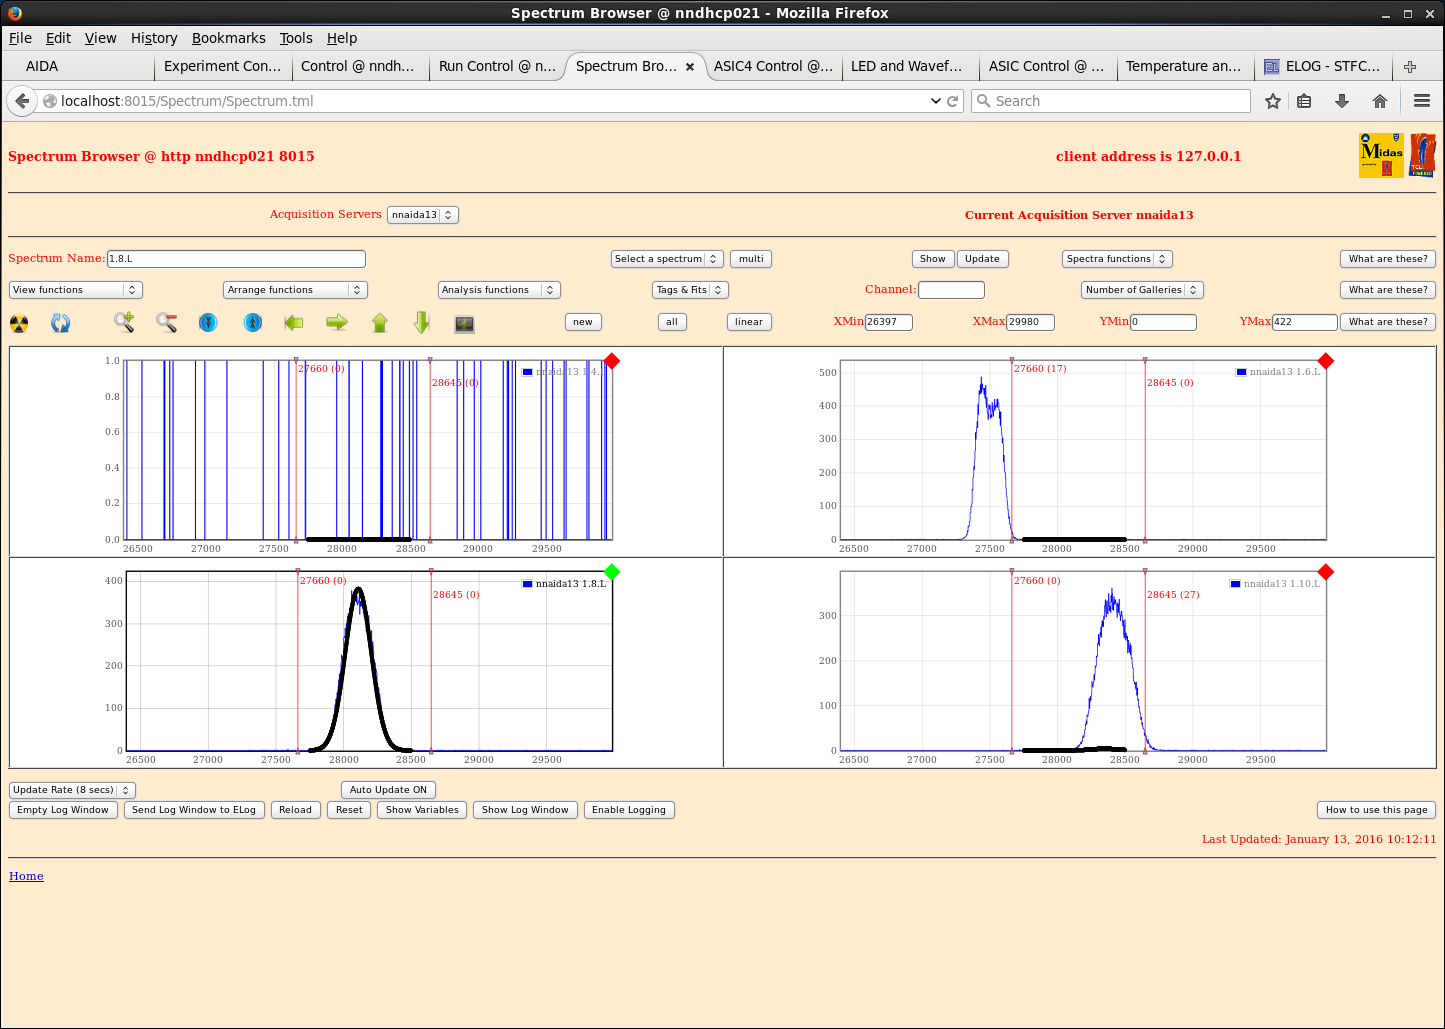The width and height of the screenshot is (1445, 1029).
Task: Click the green up arrow icon
Action: coord(380,322)
